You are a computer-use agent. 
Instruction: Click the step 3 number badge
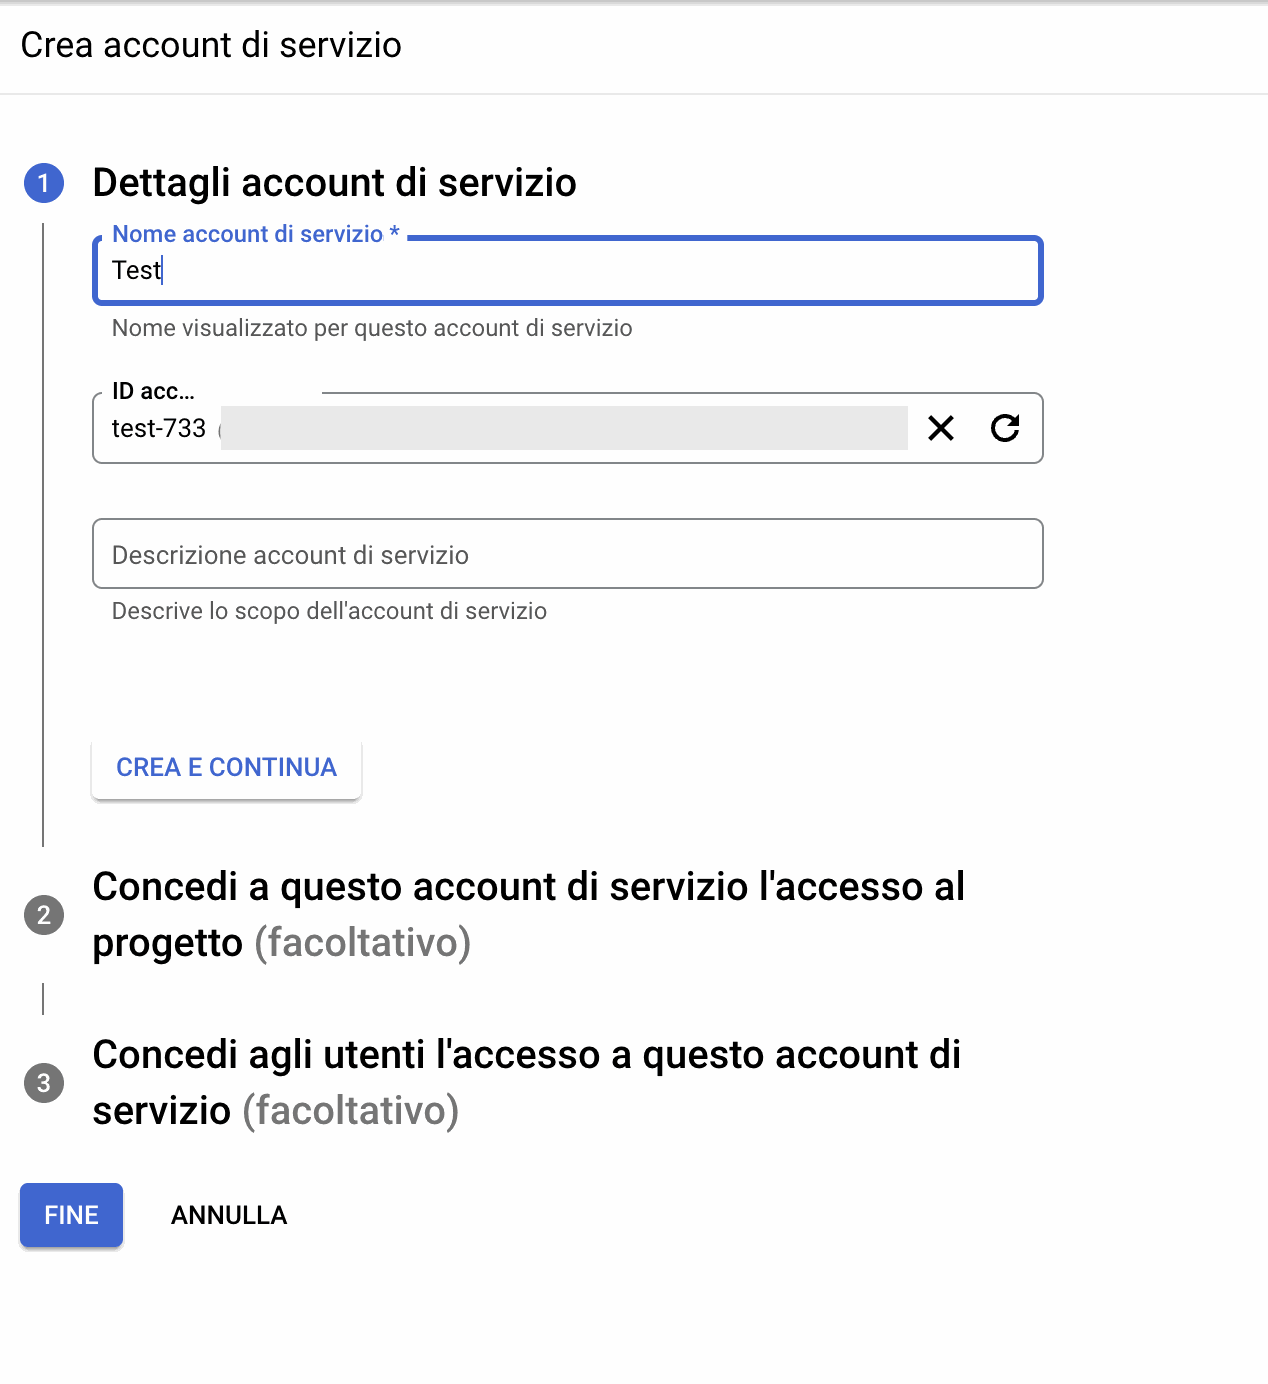click(44, 1083)
